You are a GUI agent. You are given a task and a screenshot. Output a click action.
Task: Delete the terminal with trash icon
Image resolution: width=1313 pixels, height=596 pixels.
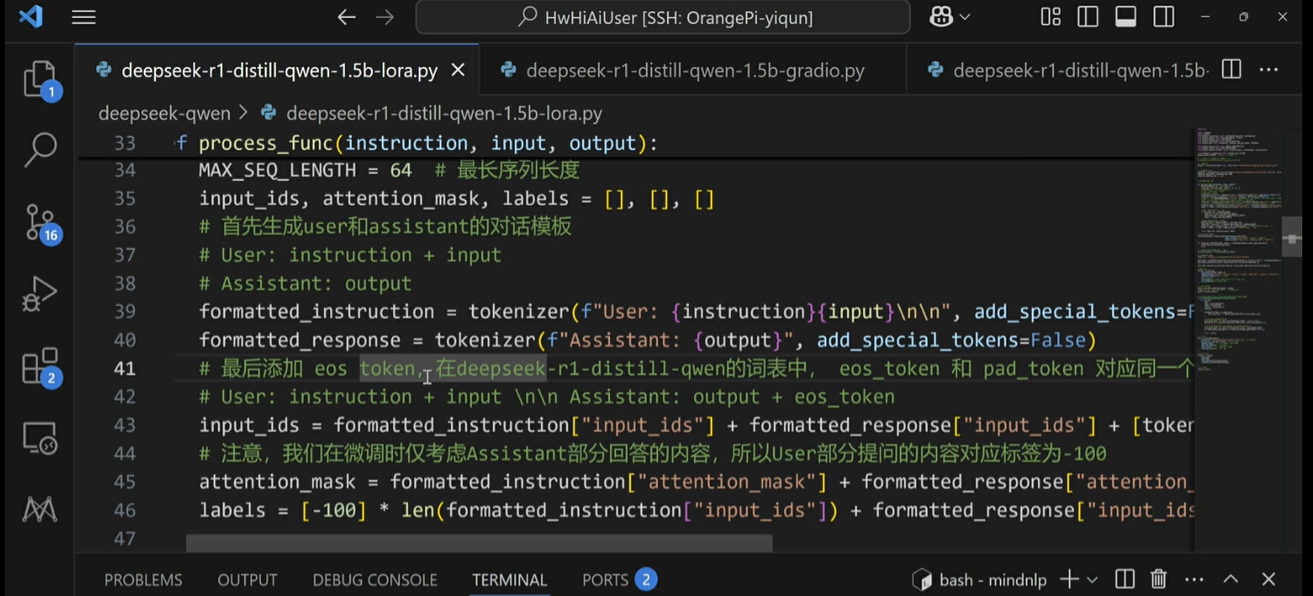1158,579
